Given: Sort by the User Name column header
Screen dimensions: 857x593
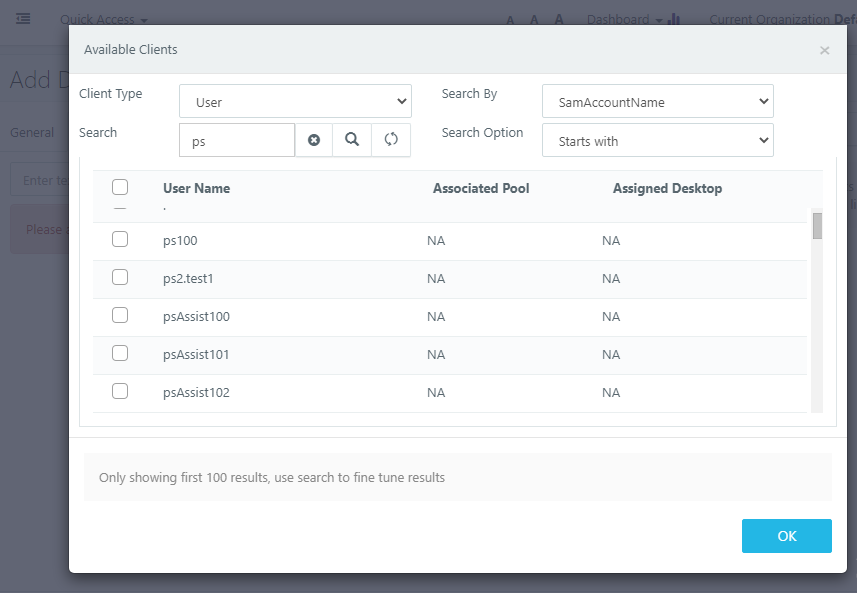Looking at the screenshot, I should pyautogui.click(x=196, y=189).
